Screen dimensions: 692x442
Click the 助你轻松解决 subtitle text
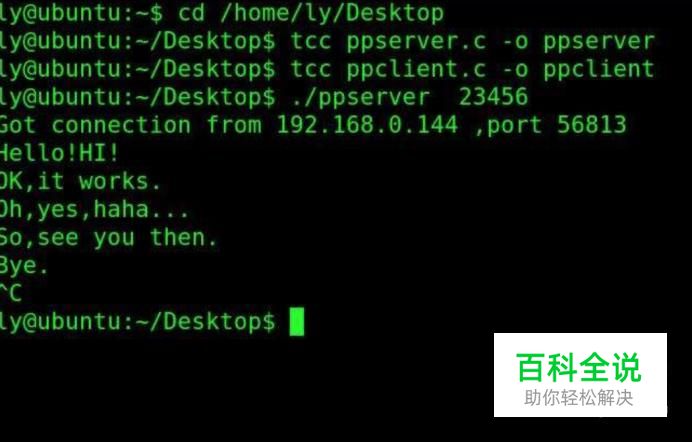click(x=579, y=398)
